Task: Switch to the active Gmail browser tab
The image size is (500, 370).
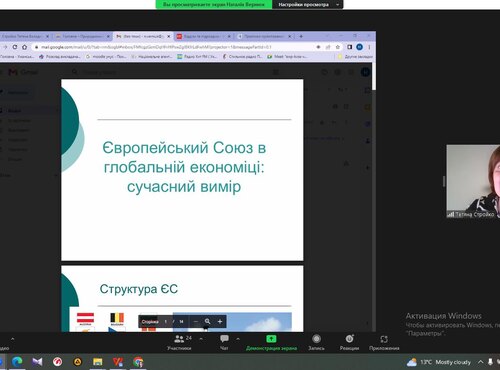Action: click(x=143, y=36)
